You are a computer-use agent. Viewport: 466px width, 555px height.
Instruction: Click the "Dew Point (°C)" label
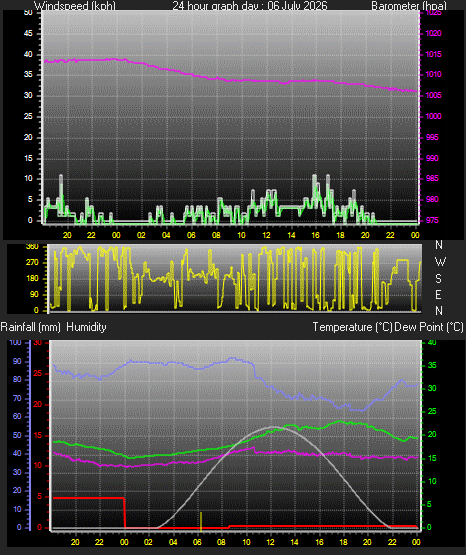pos(429,327)
